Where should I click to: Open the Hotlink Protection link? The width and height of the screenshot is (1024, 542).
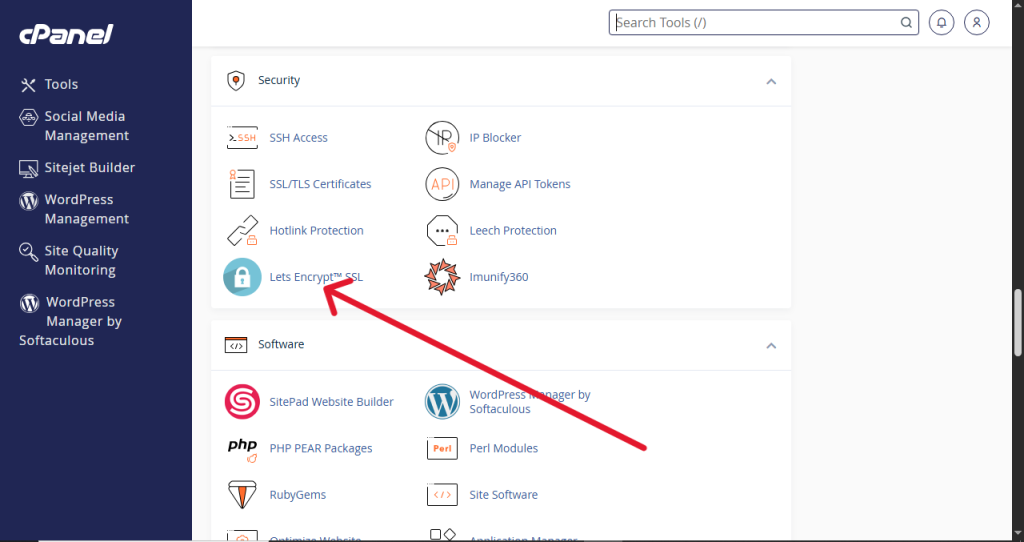point(316,231)
